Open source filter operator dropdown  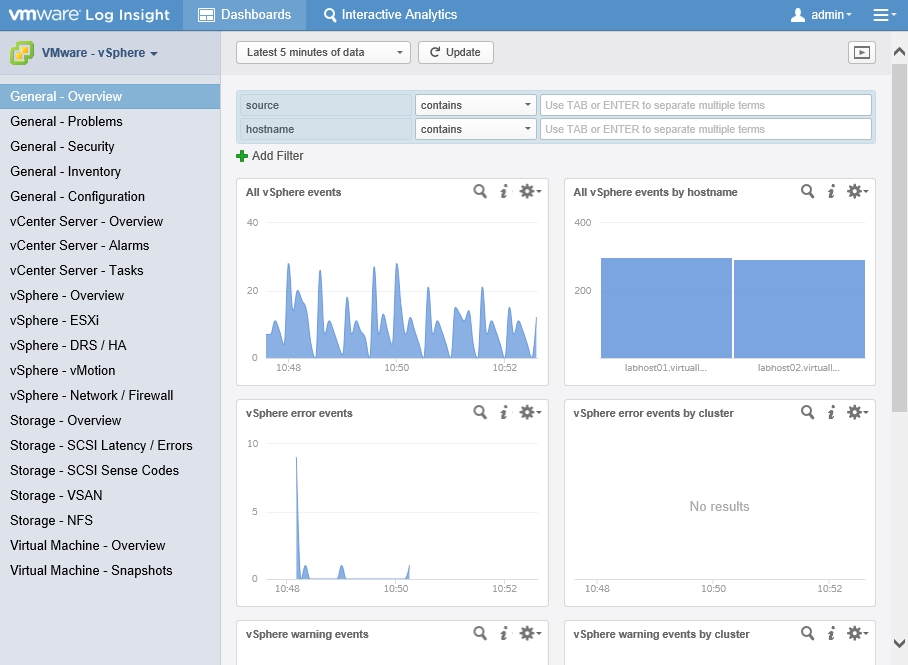[475, 105]
